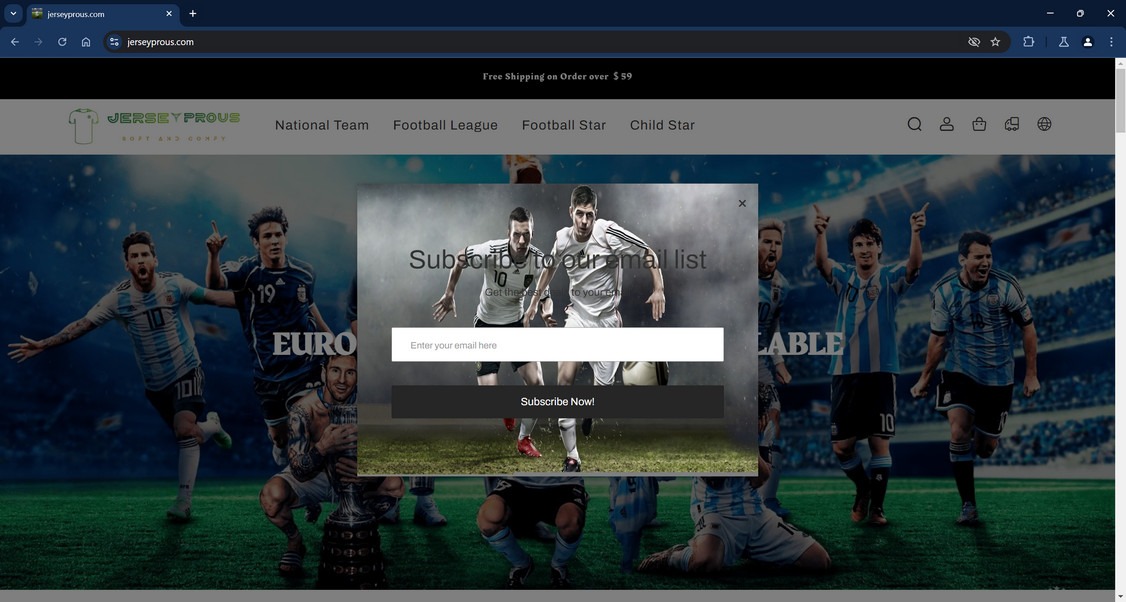Expand the tab search dropdown
Viewport: 1126px width, 602px height.
click(x=13, y=14)
